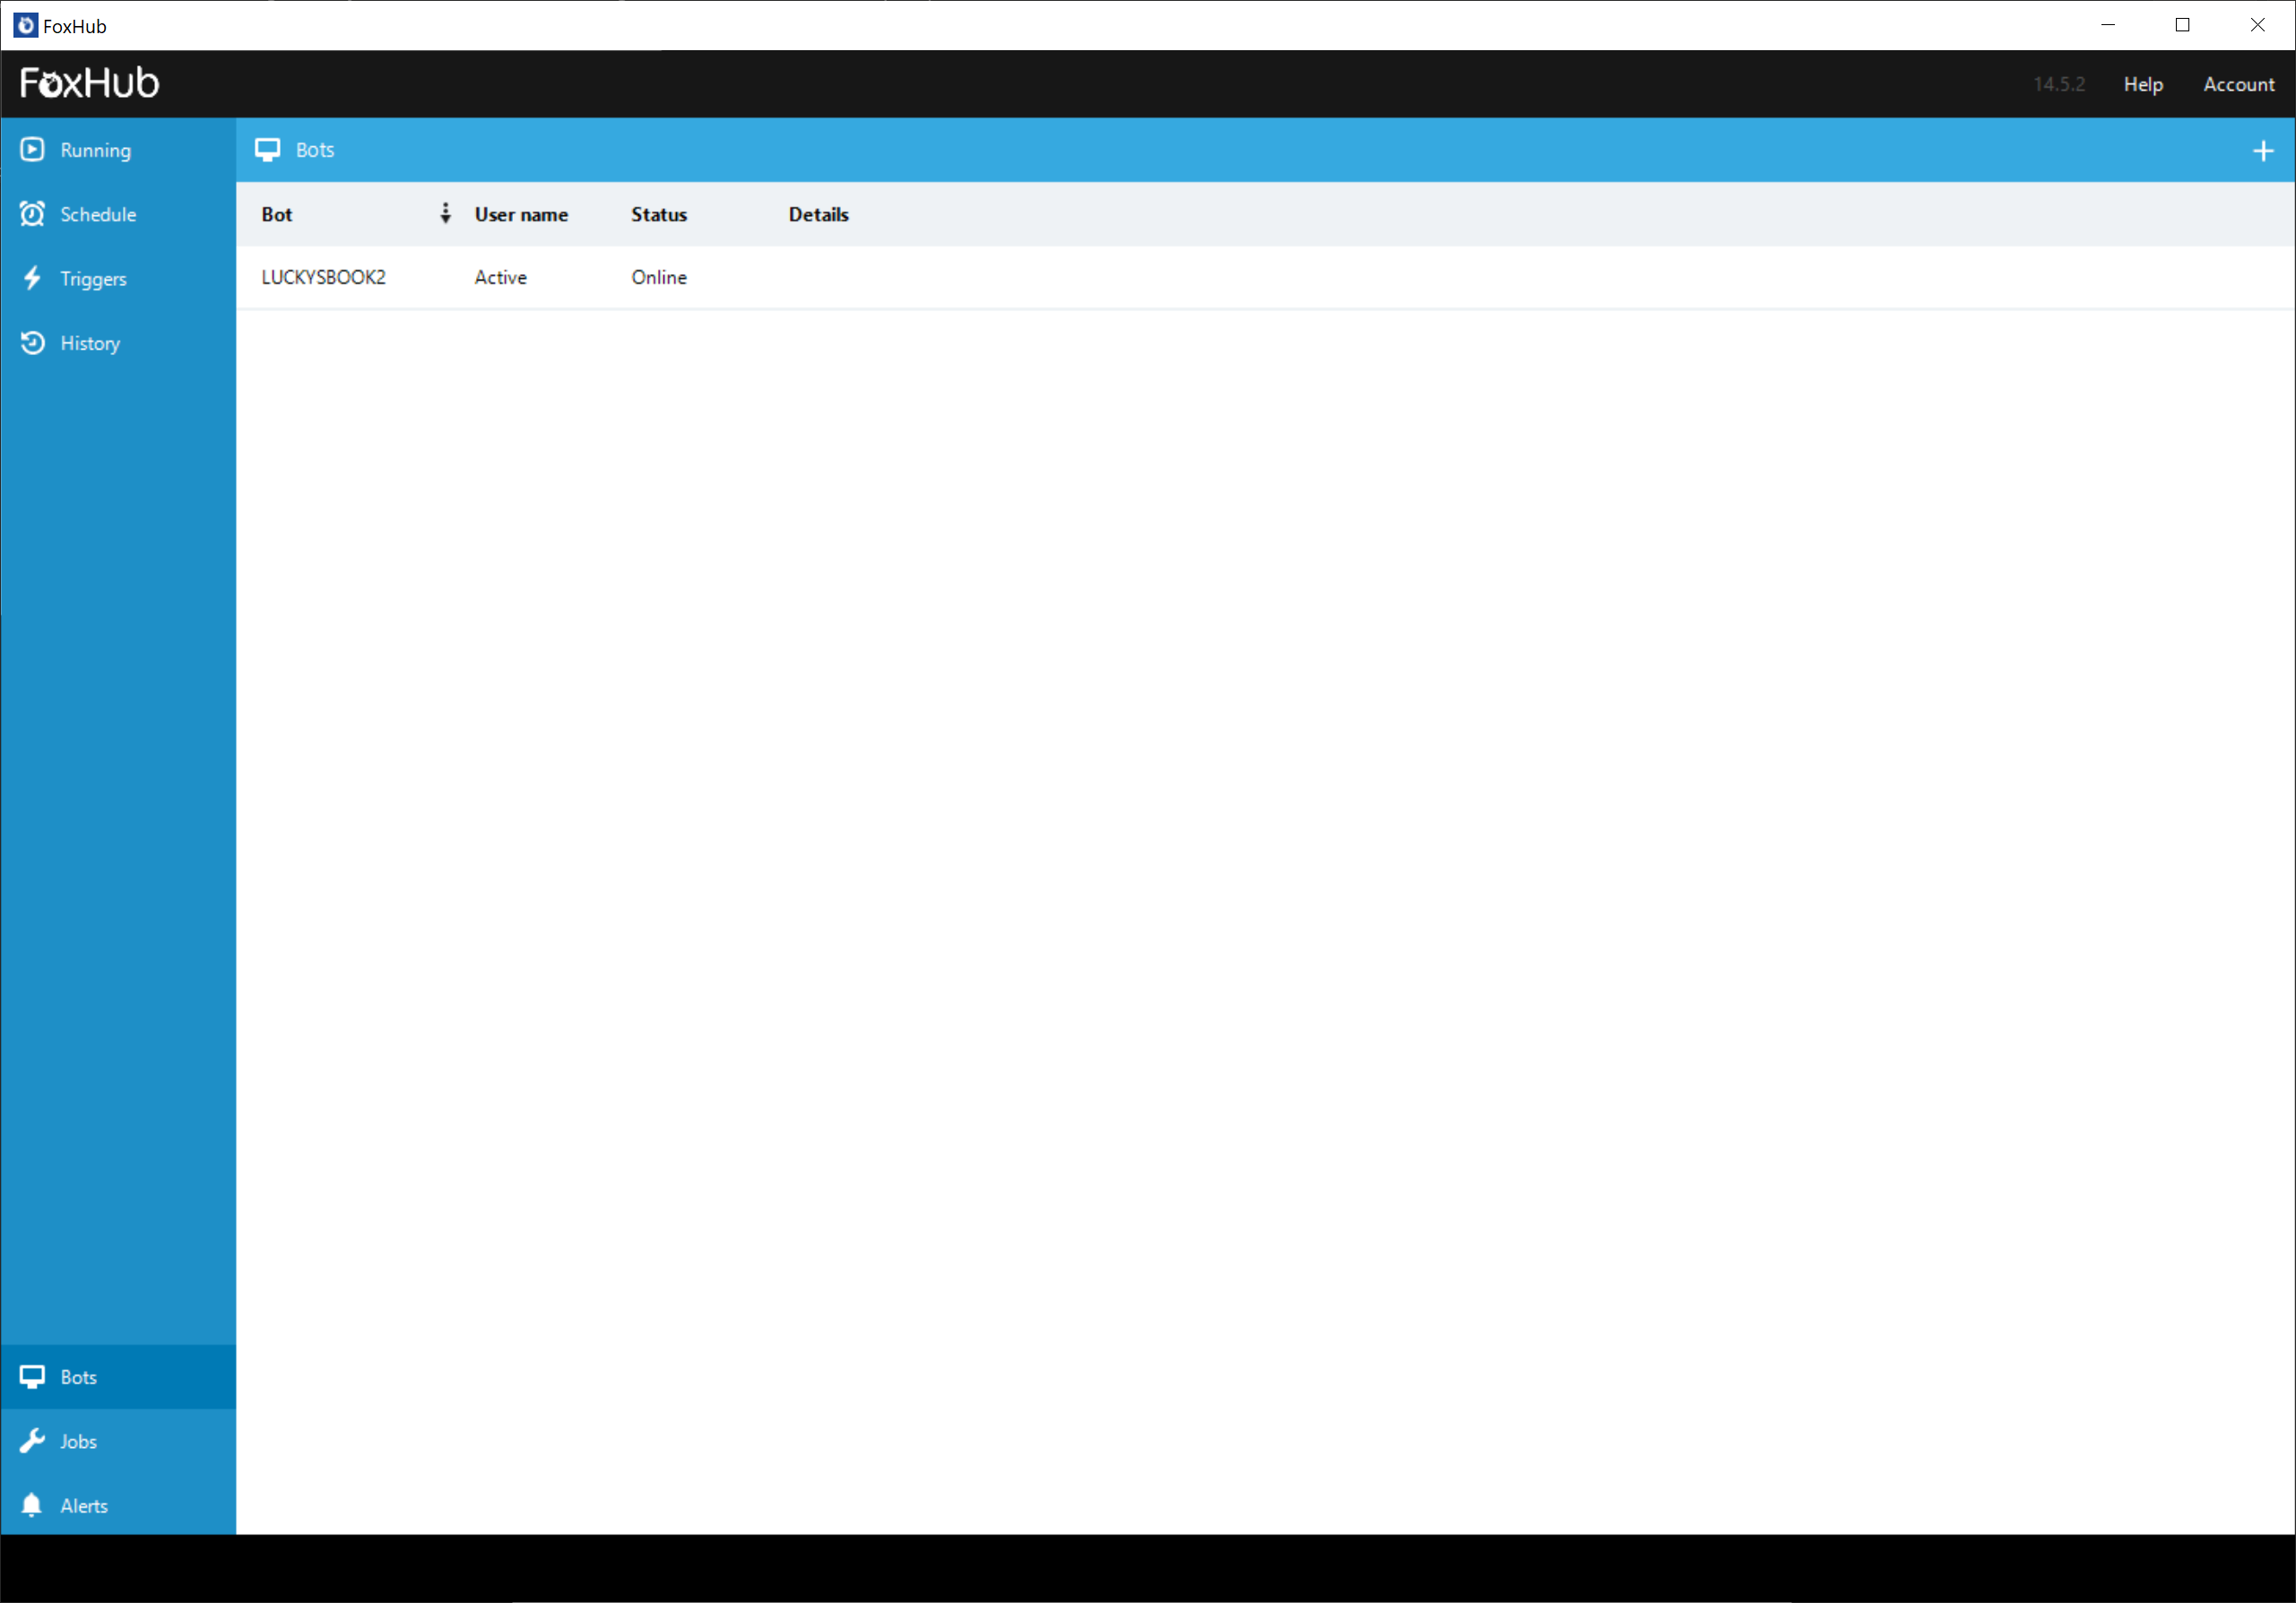Toggle Online status indicator for LUCKYSBOOK2
2296x1603 pixels.
(660, 277)
